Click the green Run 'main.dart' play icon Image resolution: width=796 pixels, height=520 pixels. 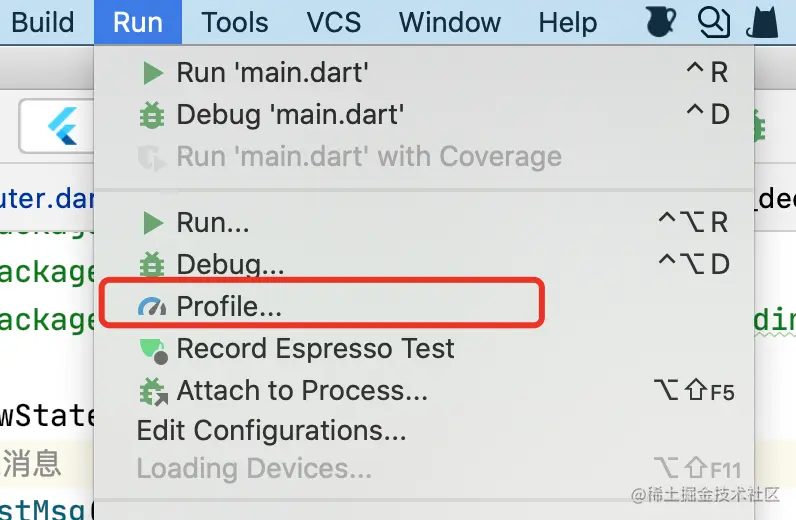(152, 73)
